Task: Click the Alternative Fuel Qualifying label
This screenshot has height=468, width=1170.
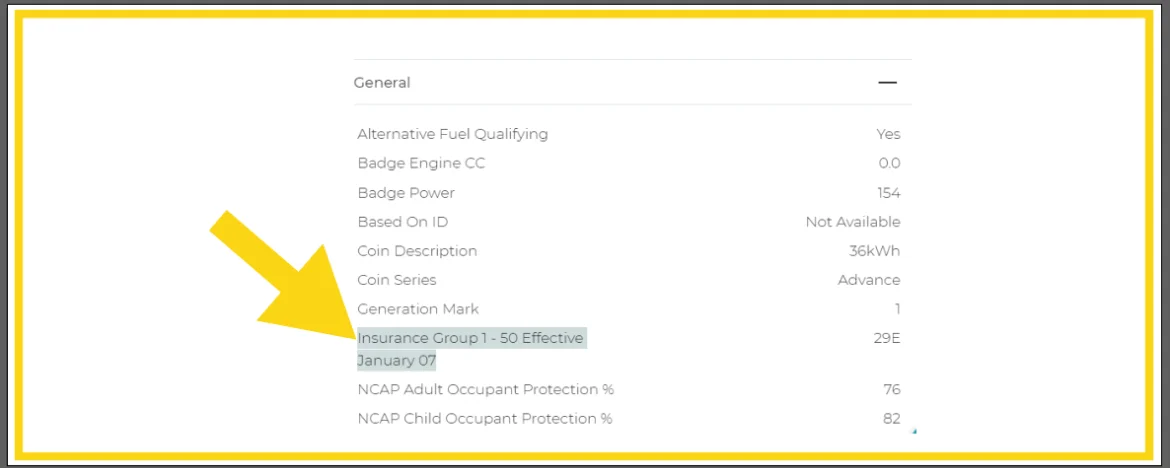Action: (452, 134)
